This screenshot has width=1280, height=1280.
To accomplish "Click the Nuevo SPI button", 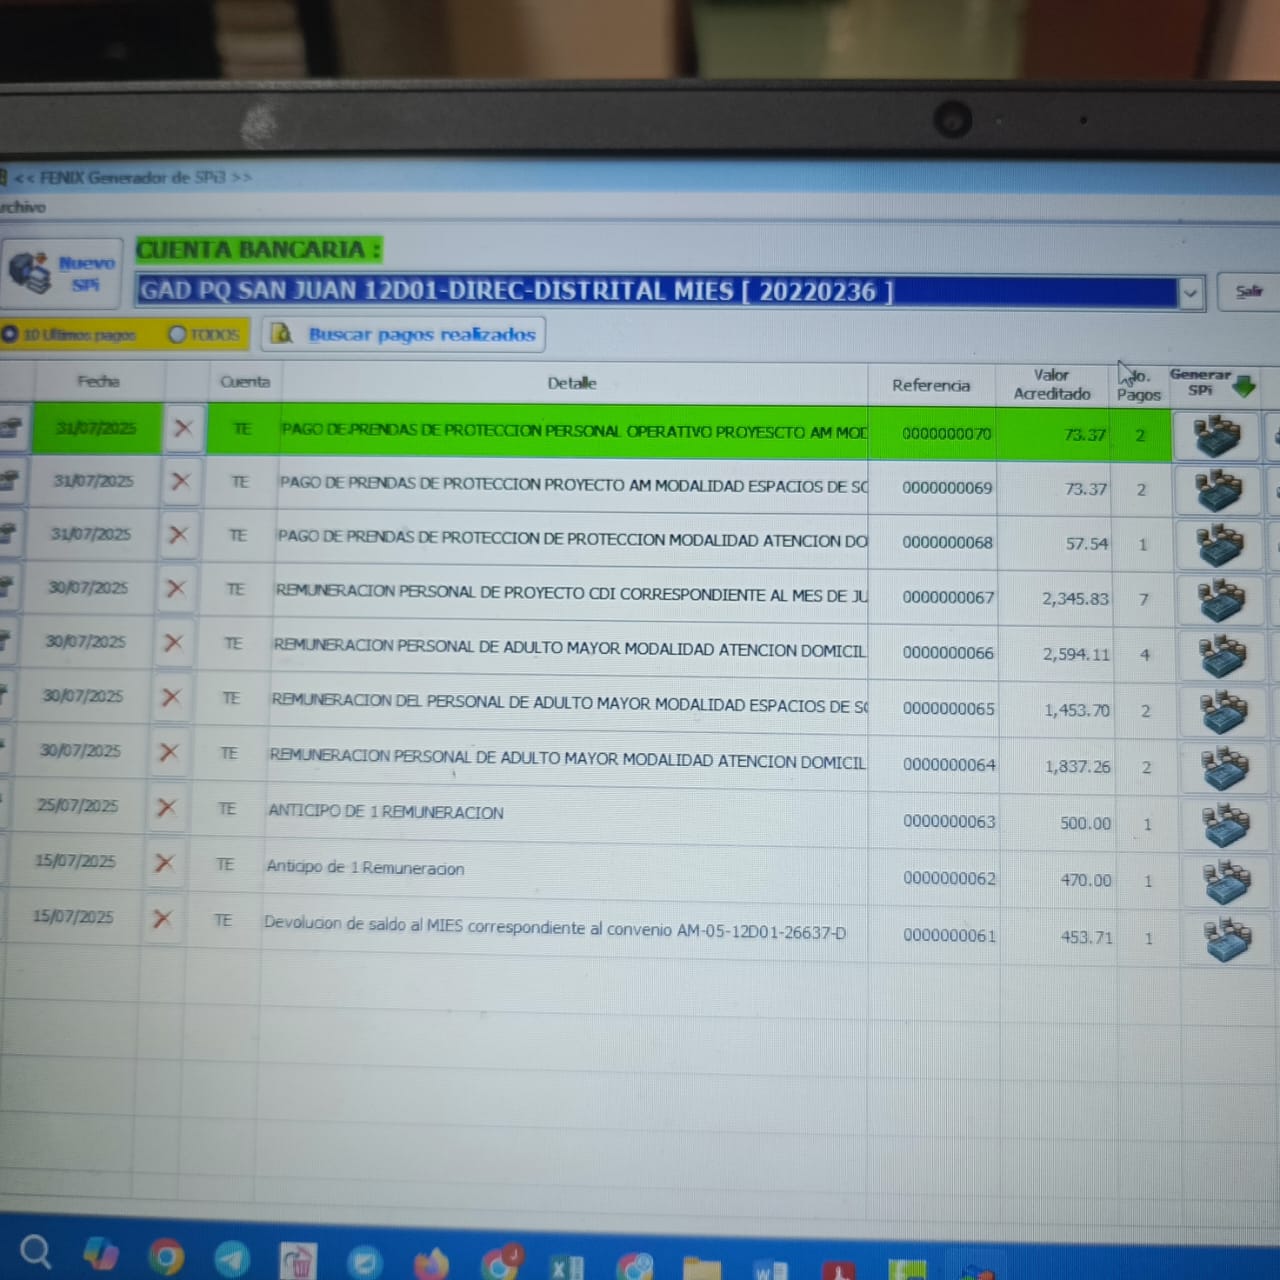I will tap(62, 273).
